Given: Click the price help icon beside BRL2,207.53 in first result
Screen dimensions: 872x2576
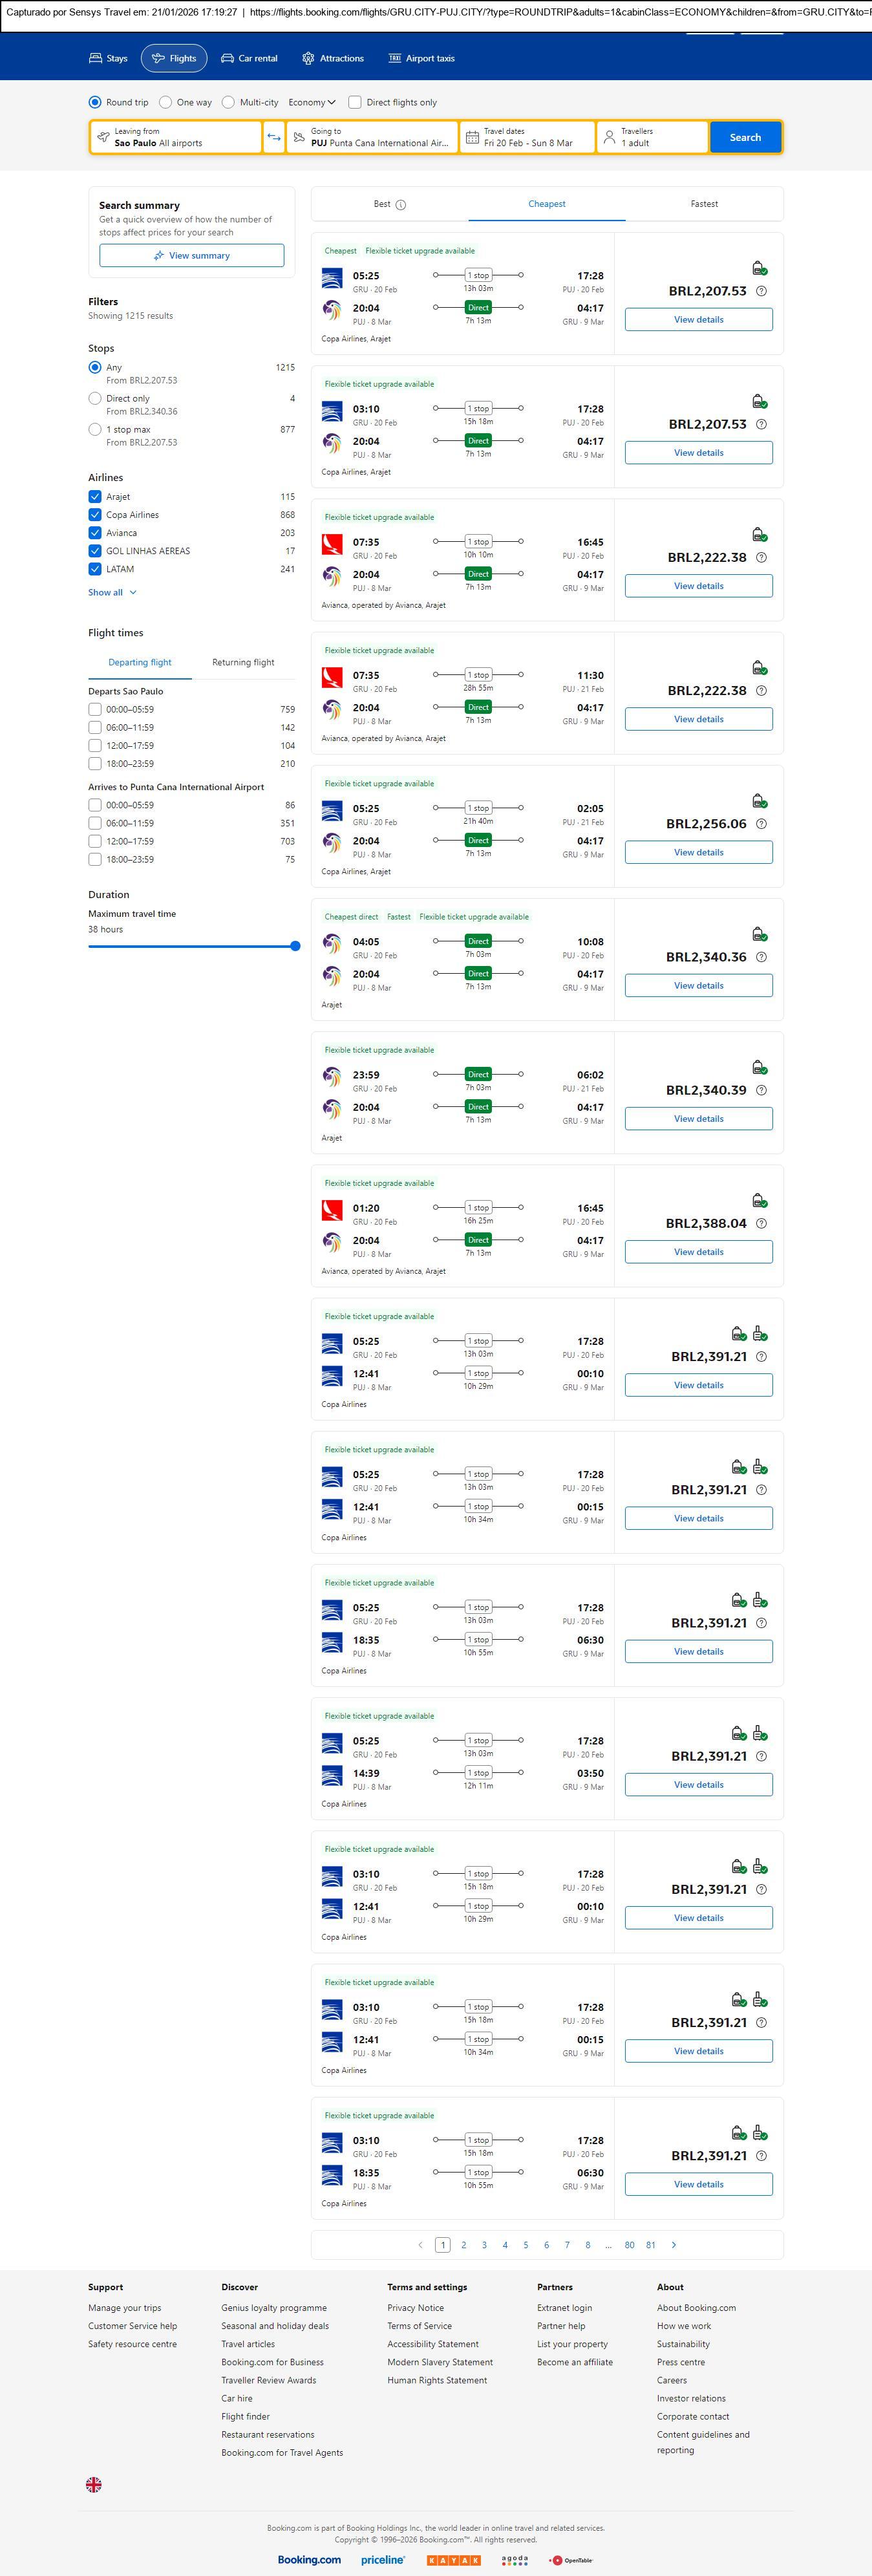Looking at the screenshot, I should coord(761,291).
